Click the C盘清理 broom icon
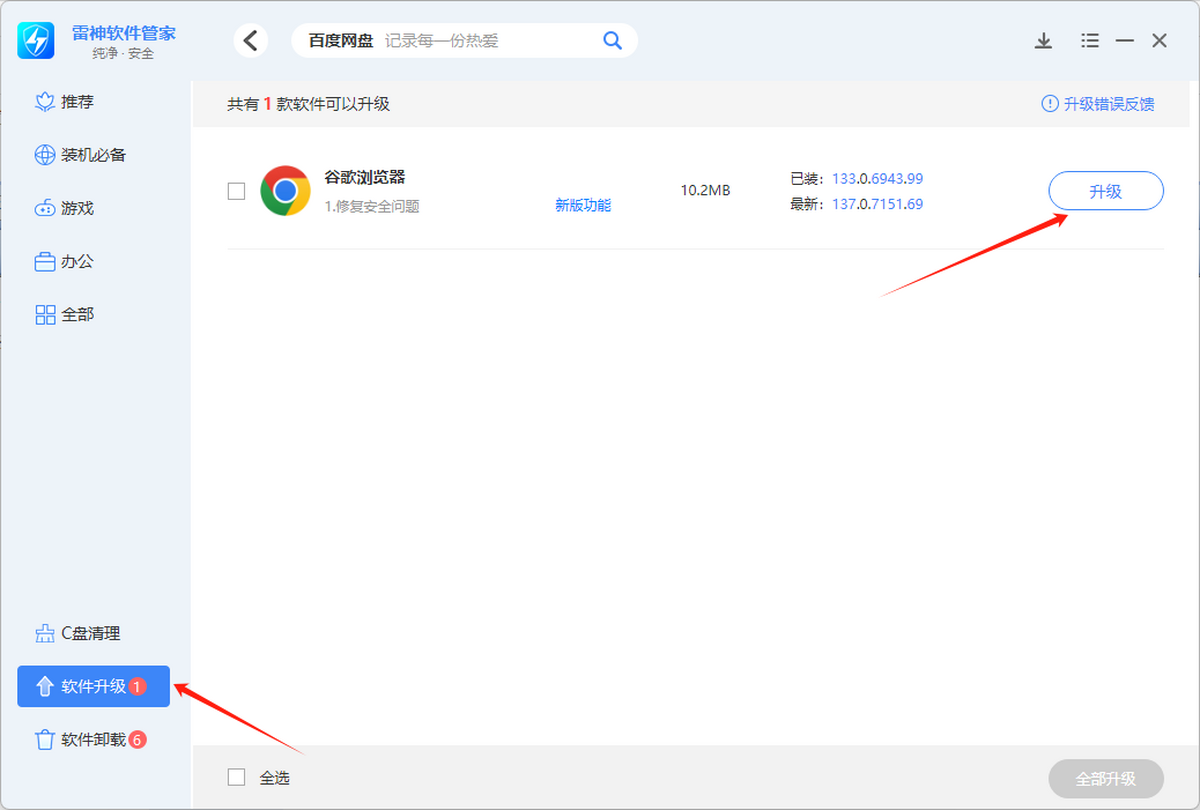 (x=45, y=633)
